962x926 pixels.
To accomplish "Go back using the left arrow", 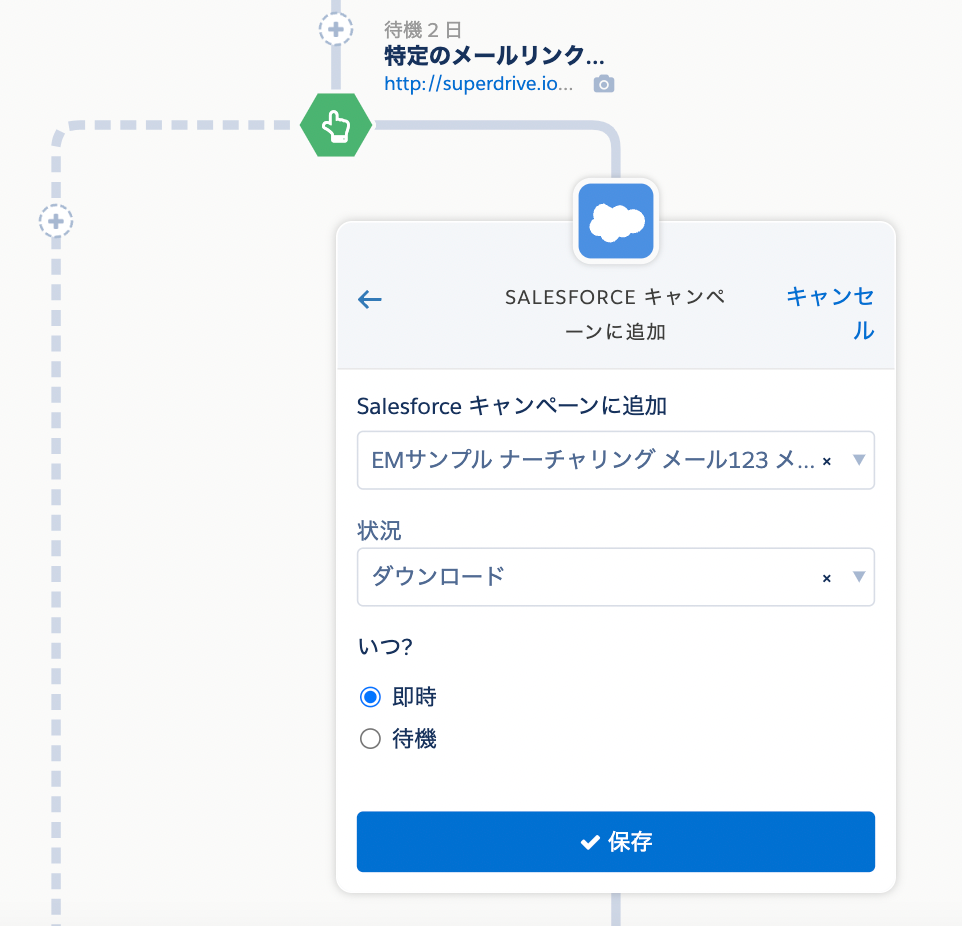I will [369, 299].
